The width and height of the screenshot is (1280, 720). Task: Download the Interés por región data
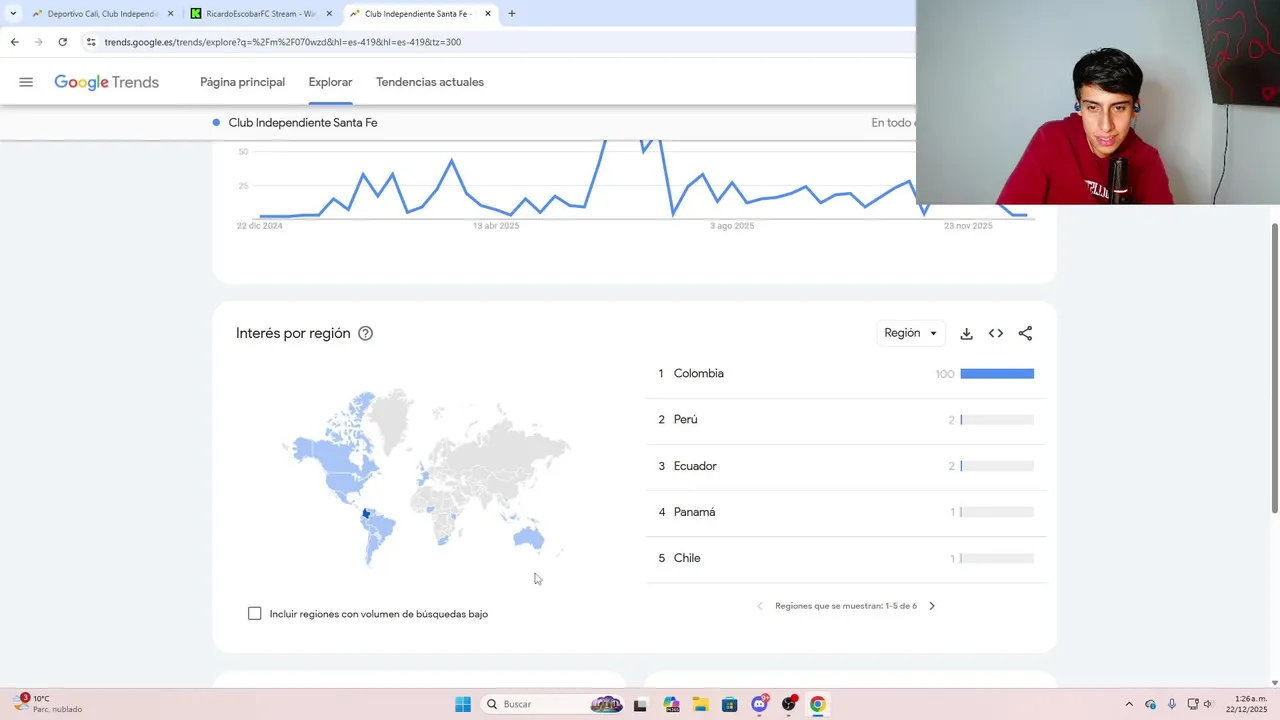click(966, 334)
